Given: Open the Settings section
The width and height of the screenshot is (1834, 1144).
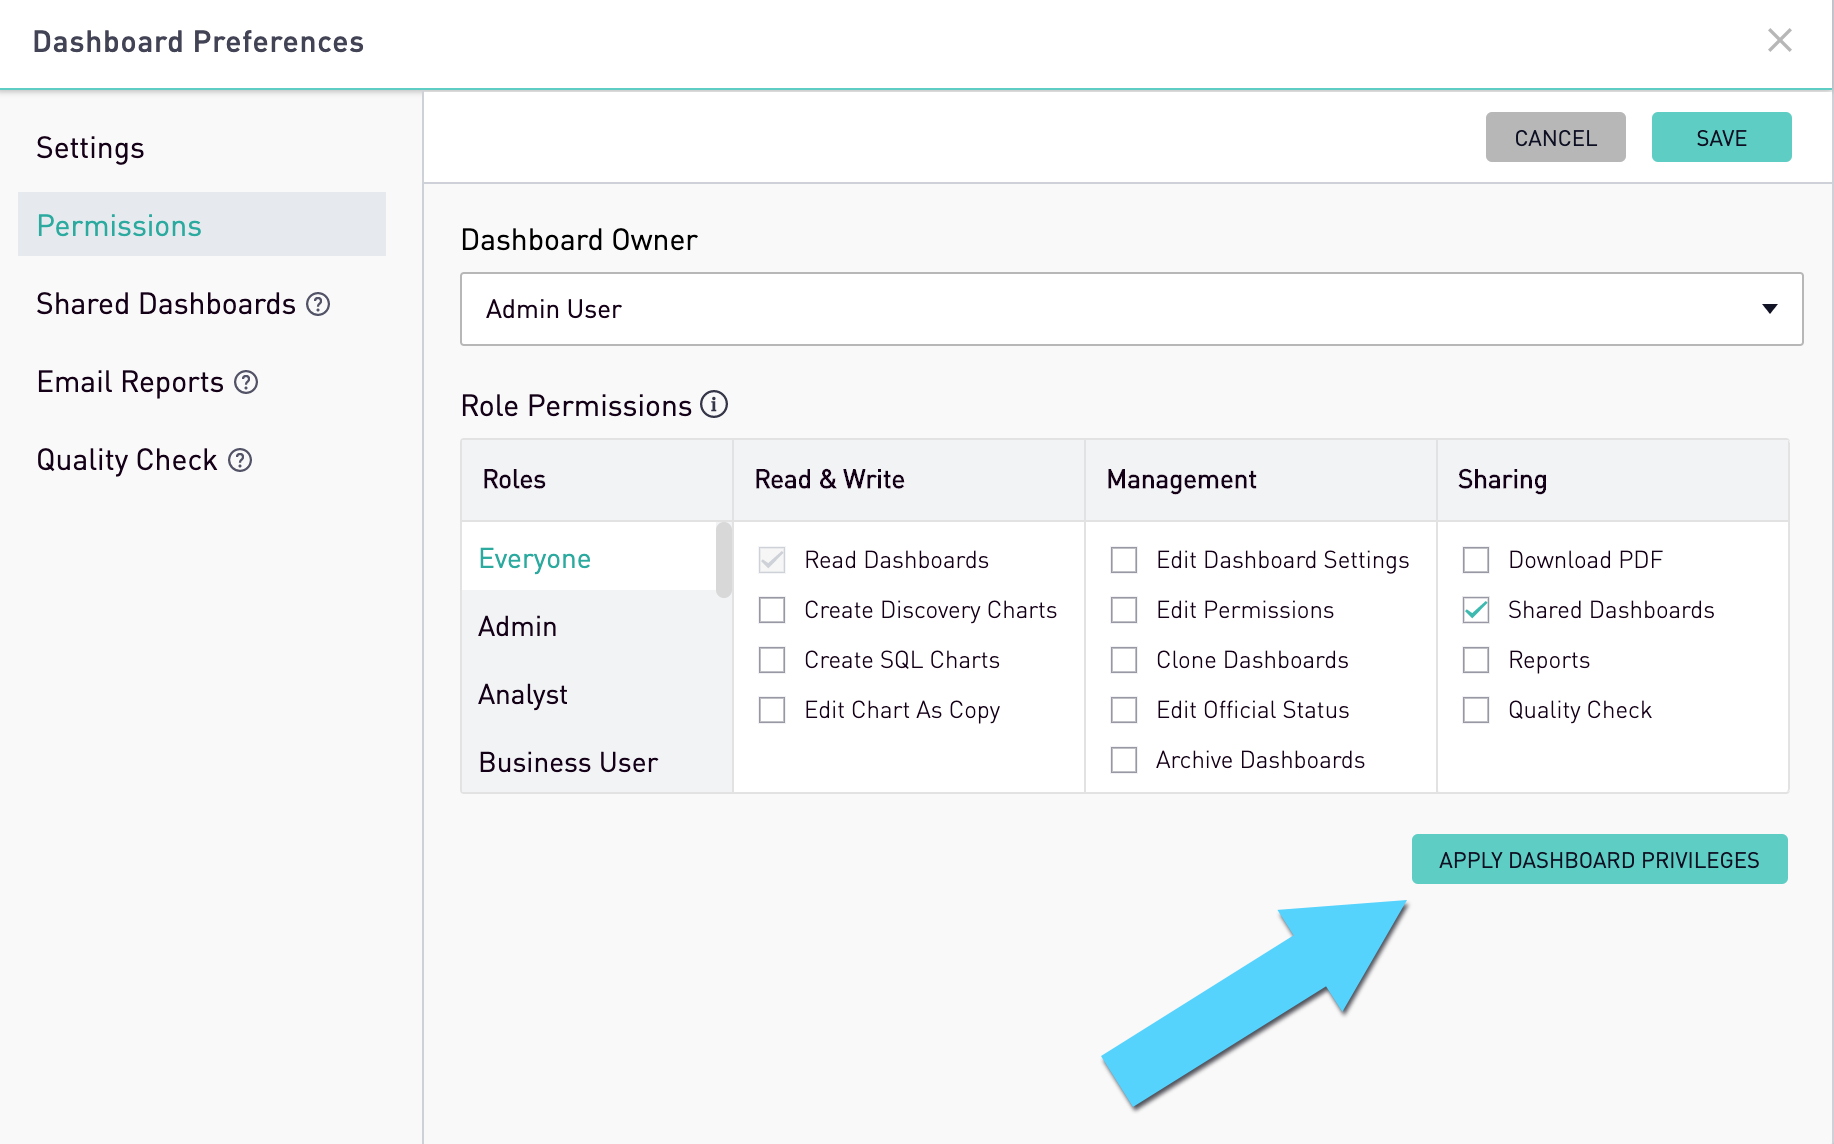Looking at the screenshot, I should (90, 148).
